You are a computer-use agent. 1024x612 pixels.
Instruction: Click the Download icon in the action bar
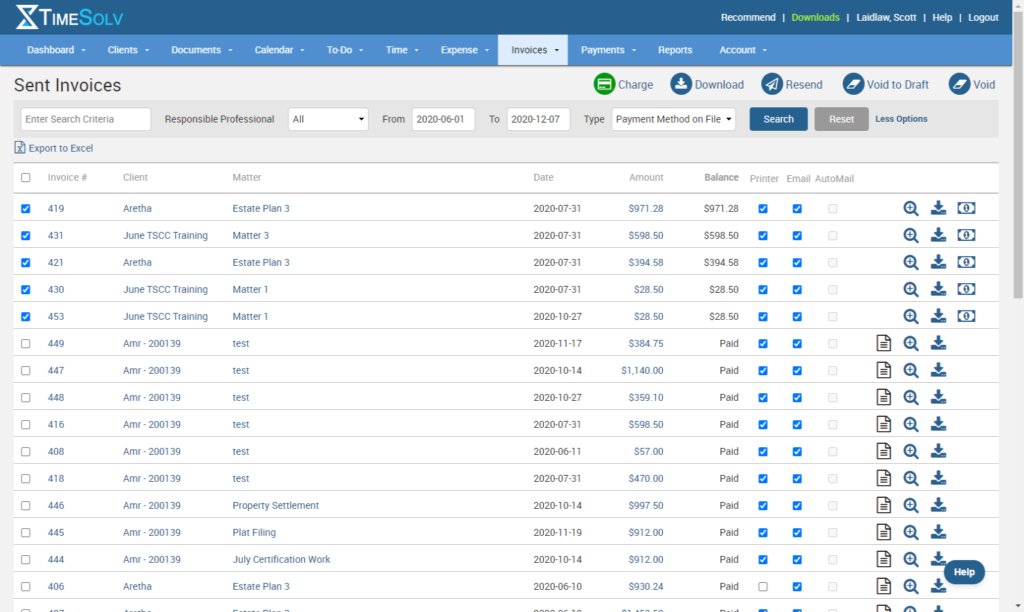click(680, 84)
